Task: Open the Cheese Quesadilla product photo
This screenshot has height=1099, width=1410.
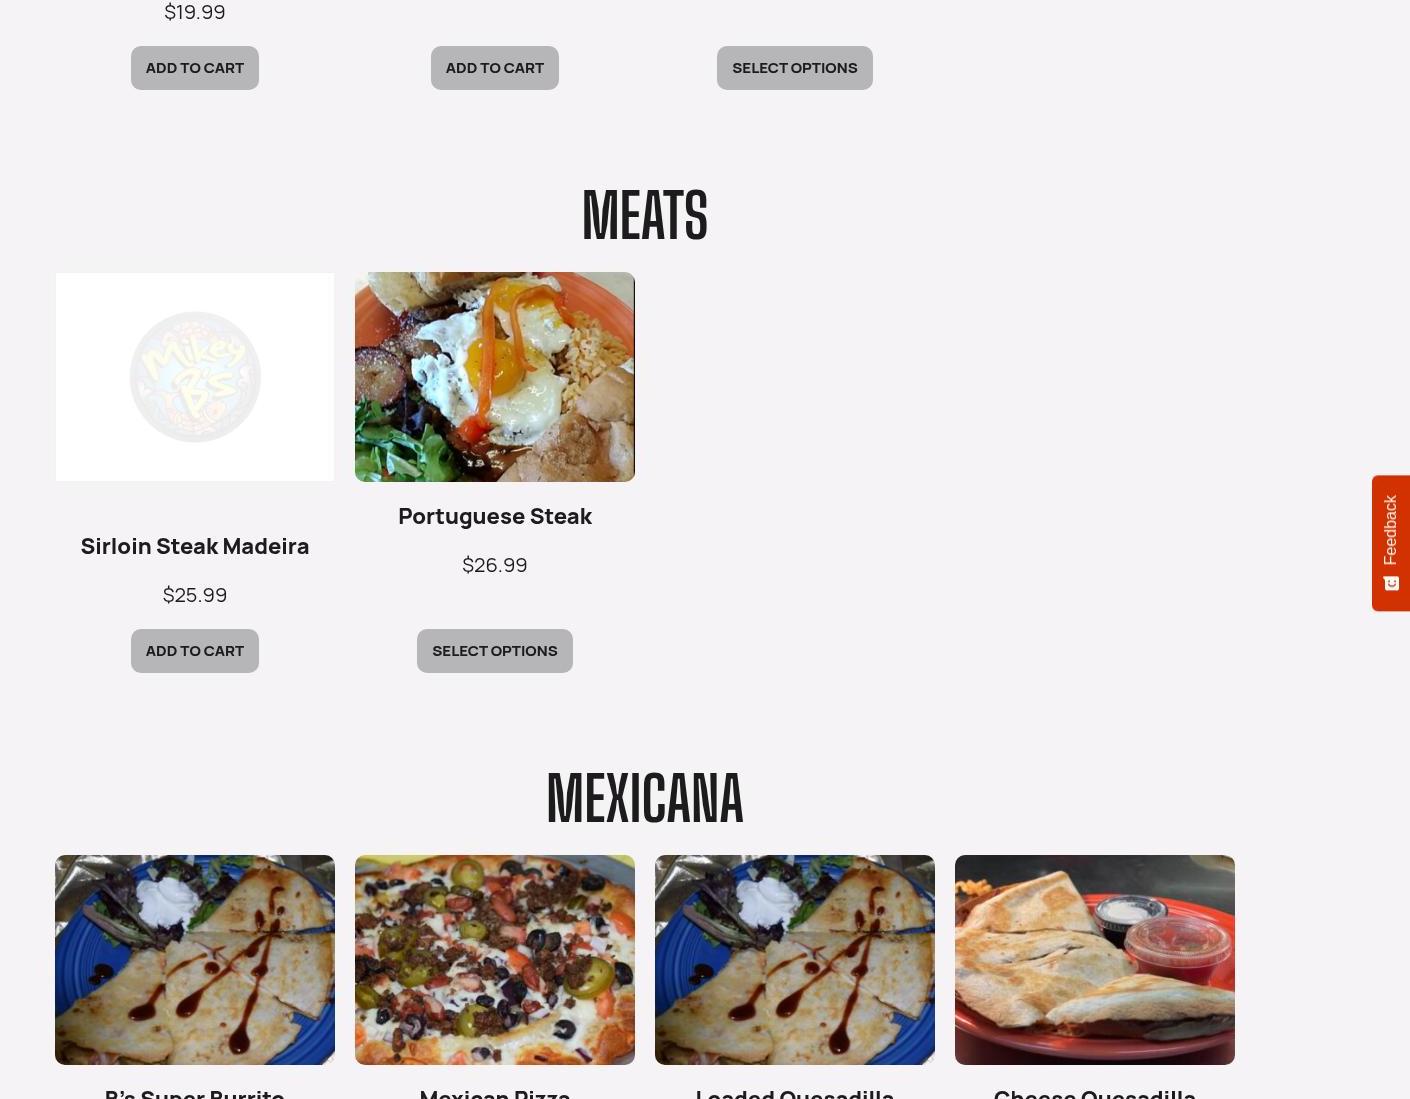Action: click(x=1095, y=960)
